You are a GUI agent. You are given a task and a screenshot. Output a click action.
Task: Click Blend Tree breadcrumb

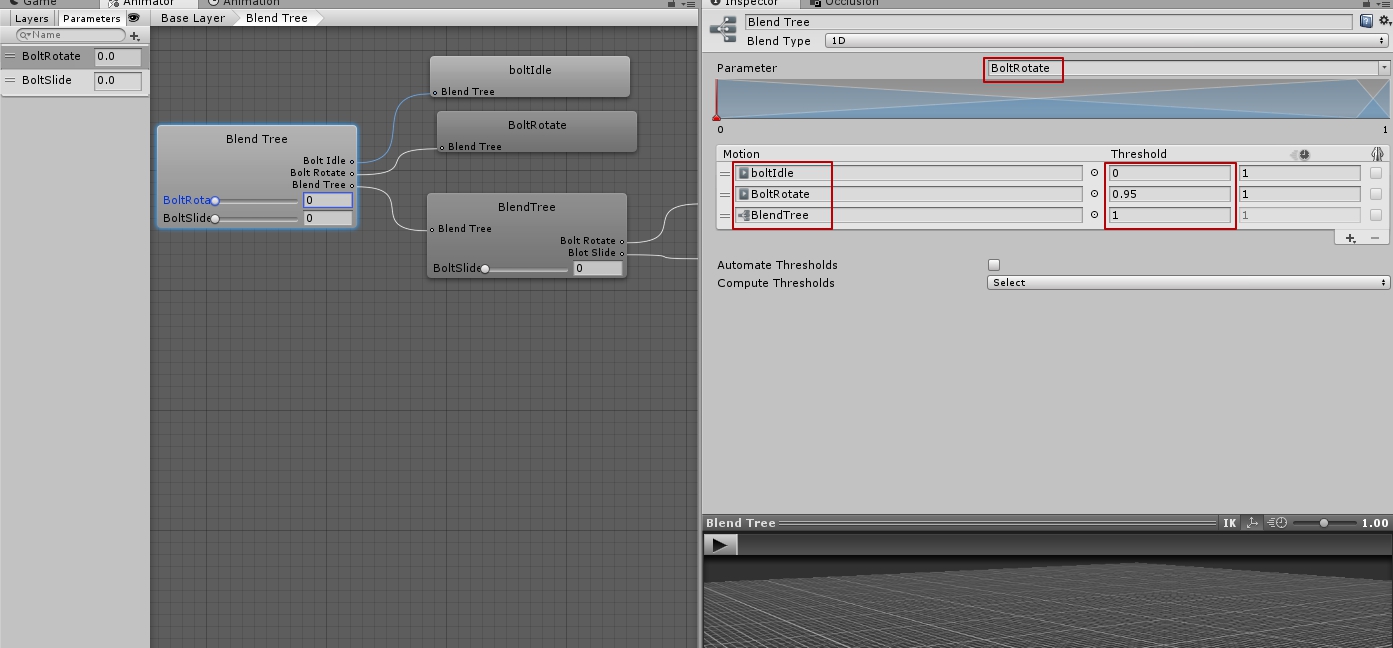coord(277,18)
